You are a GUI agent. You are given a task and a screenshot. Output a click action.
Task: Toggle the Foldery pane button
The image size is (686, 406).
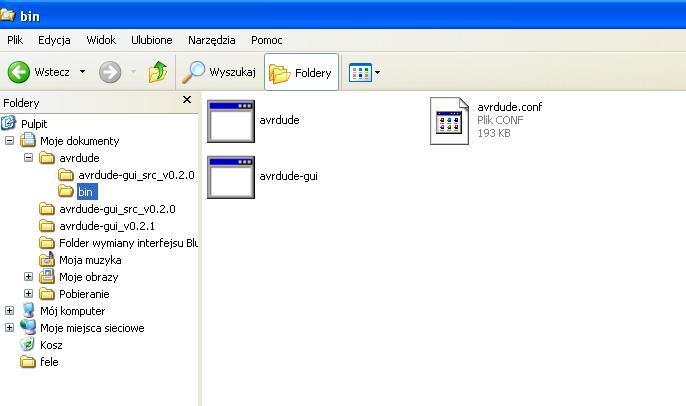301,72
